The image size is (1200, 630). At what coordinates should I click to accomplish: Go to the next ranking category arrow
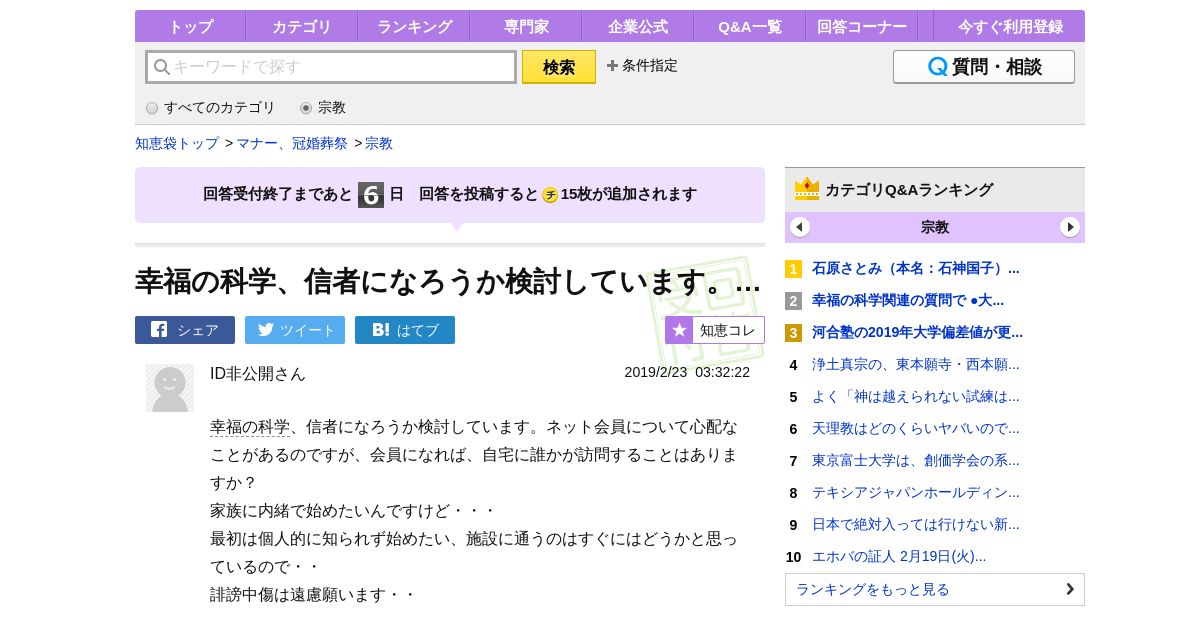pyautogui.click(x=1070, y=227)
